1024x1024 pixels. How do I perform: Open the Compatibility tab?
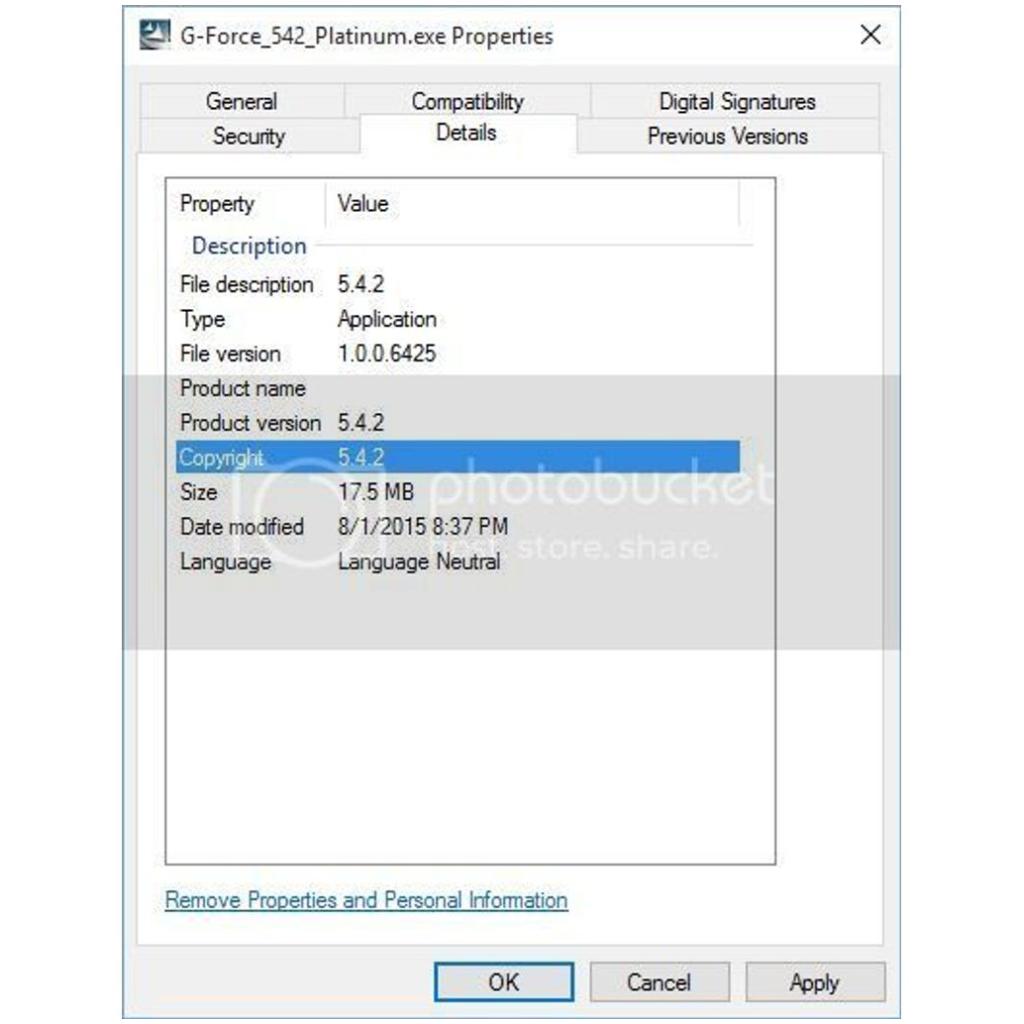[x=468, y=101]
